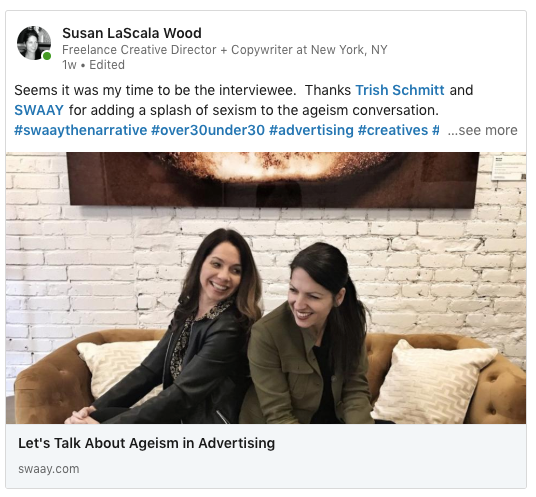This screenshot has height=497, width=536.
Task: Click the green online status dot
Action: click(x=47, y=56)
